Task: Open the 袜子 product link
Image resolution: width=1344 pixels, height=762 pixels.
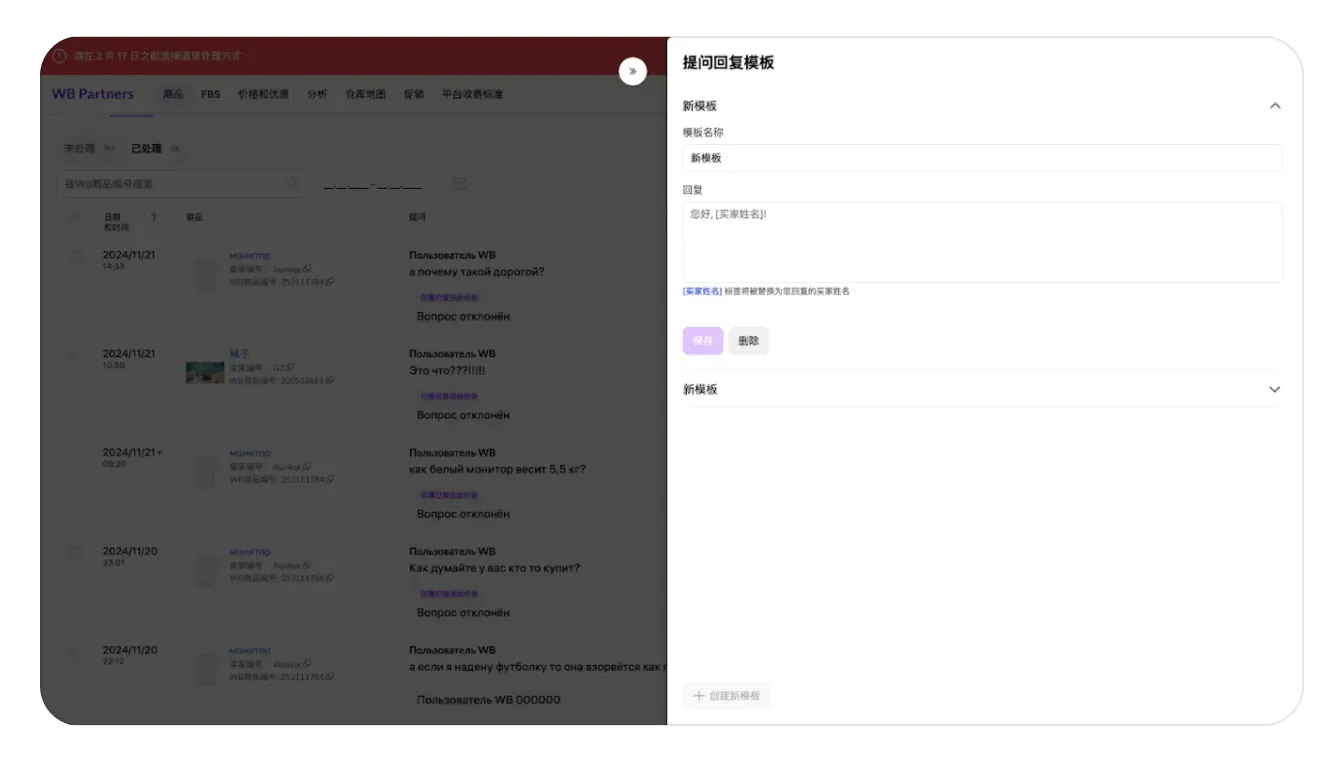Action: pyautogui.click(x=239, y=354)
